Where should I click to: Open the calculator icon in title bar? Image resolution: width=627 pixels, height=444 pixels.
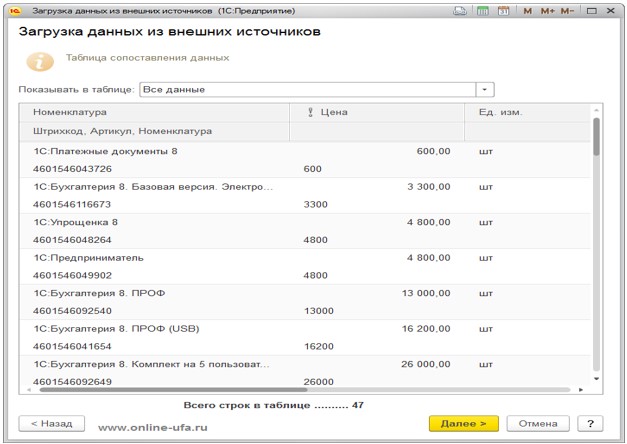point(483,10)
